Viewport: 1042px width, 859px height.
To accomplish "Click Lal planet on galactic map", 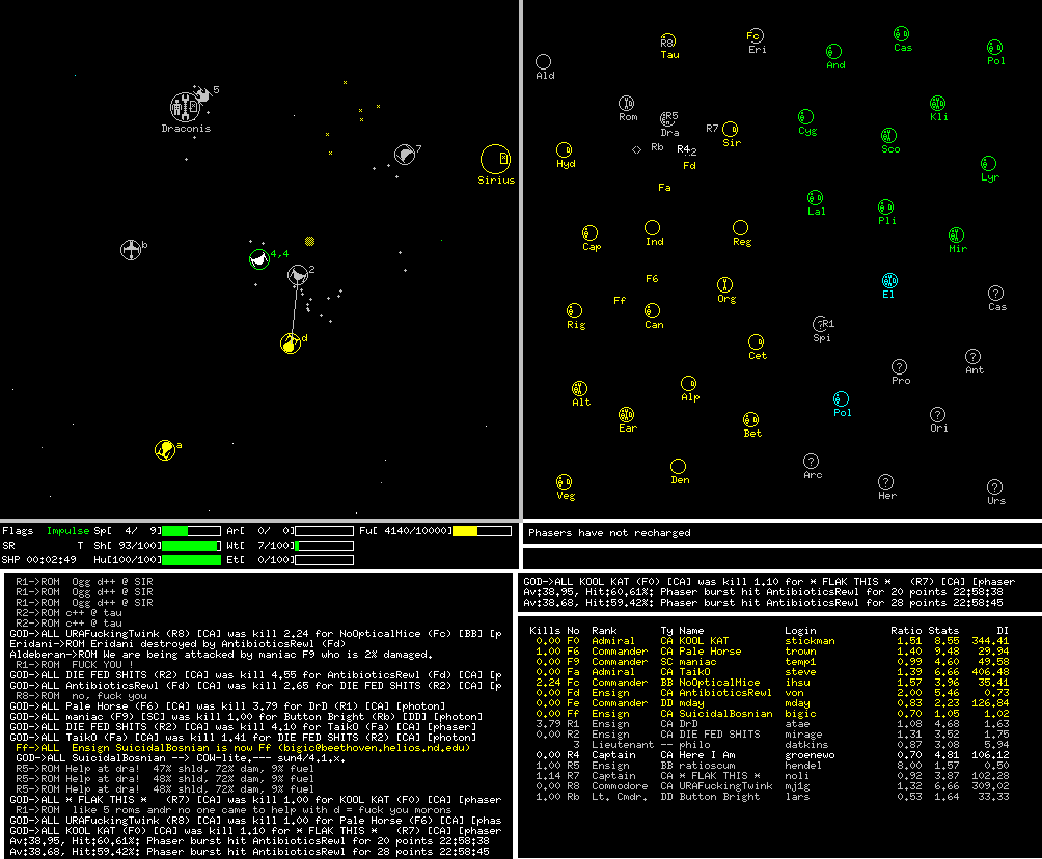I will [x=815, y=198].
